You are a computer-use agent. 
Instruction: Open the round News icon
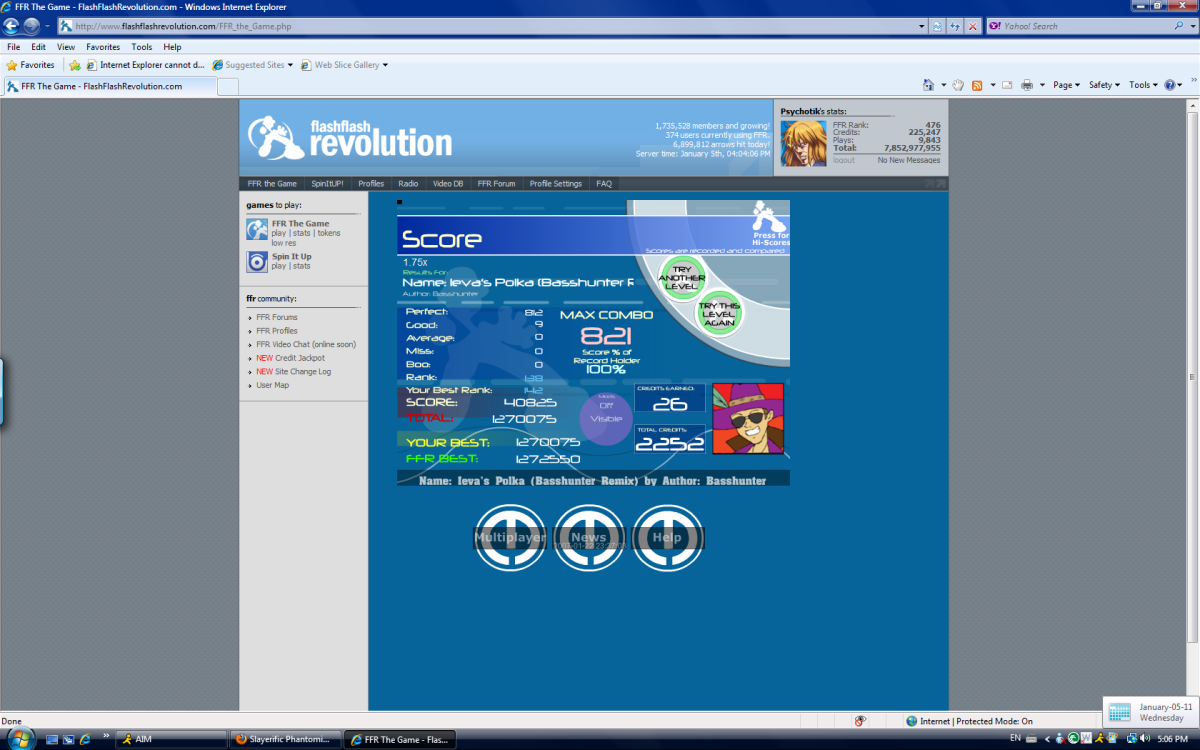point(589,538)
